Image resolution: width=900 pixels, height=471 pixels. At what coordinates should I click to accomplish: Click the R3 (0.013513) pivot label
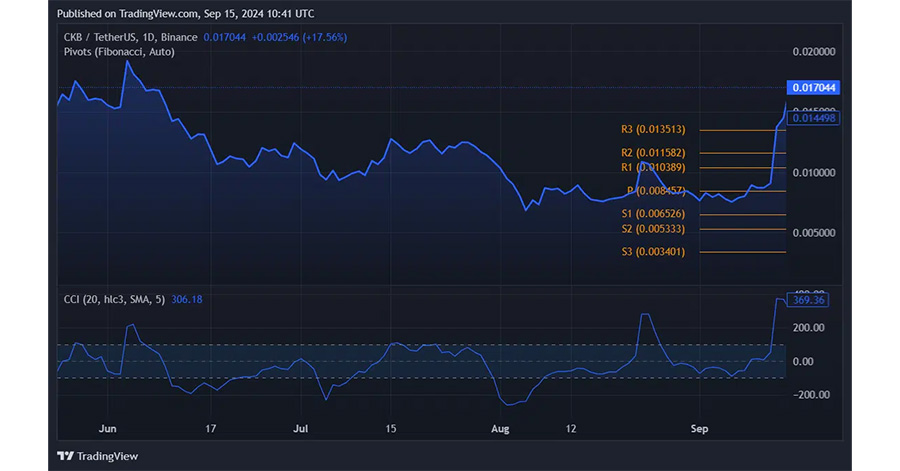click(653, 130)
